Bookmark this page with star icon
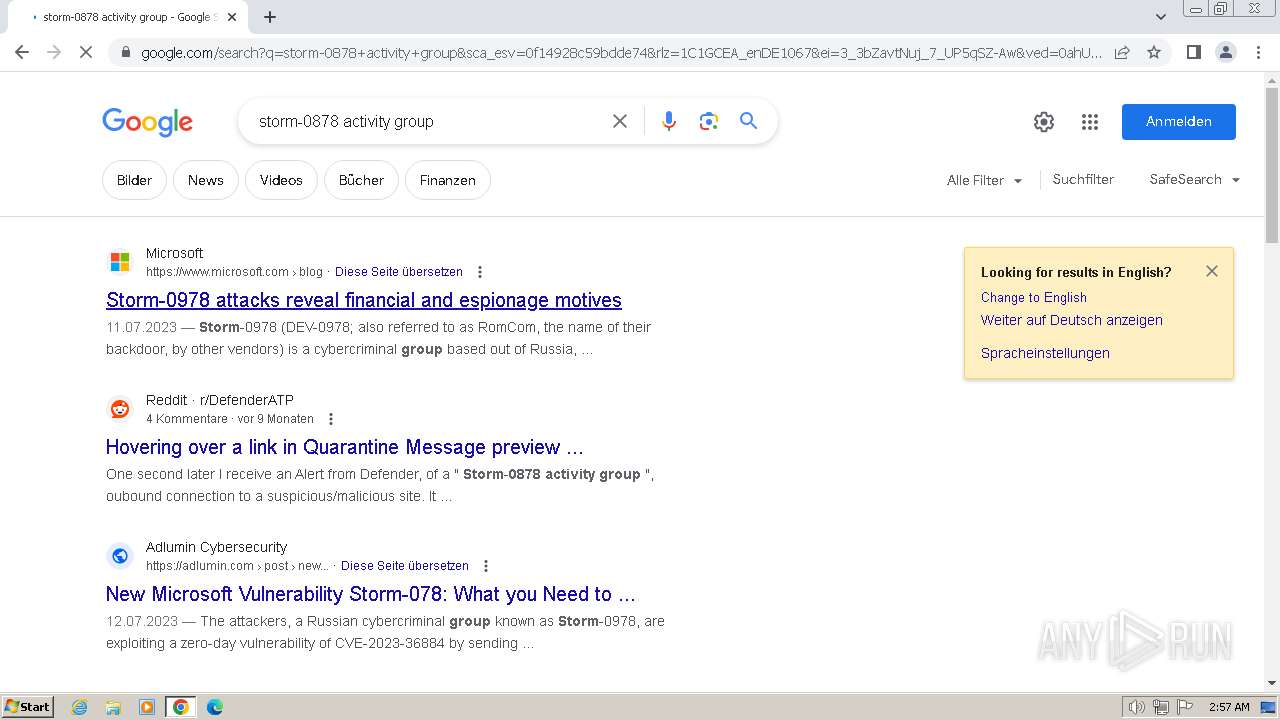1280x720 pixels. pos(1154,52)
